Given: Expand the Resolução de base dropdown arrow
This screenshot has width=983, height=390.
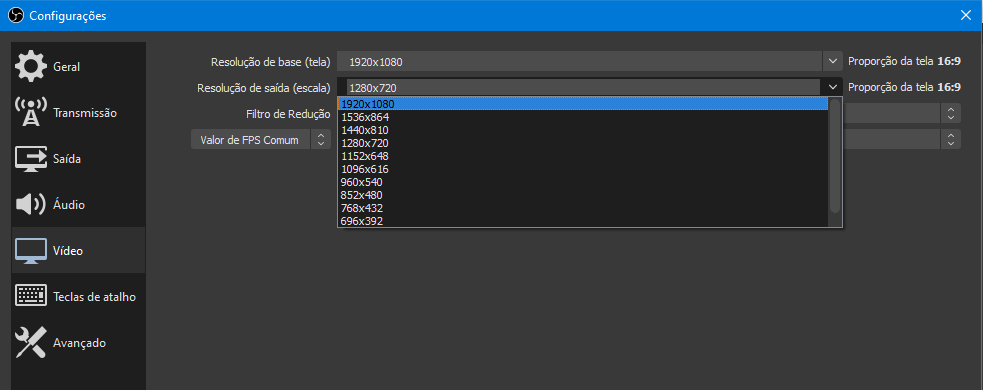Looking at the screenshot, I should [x=833, y=61].
